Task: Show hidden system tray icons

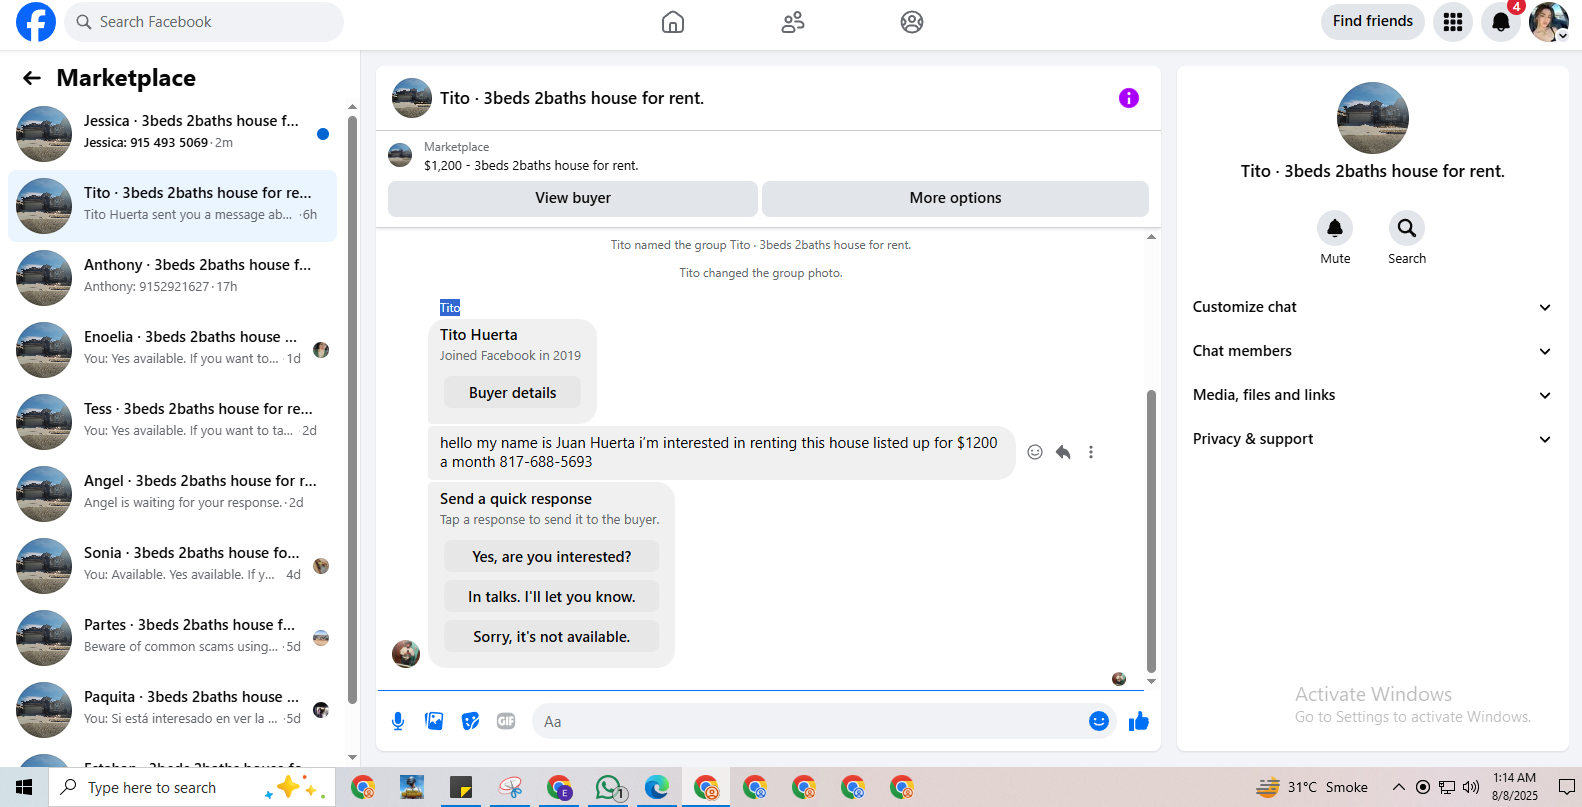Action: click(x=1399, y=787)
